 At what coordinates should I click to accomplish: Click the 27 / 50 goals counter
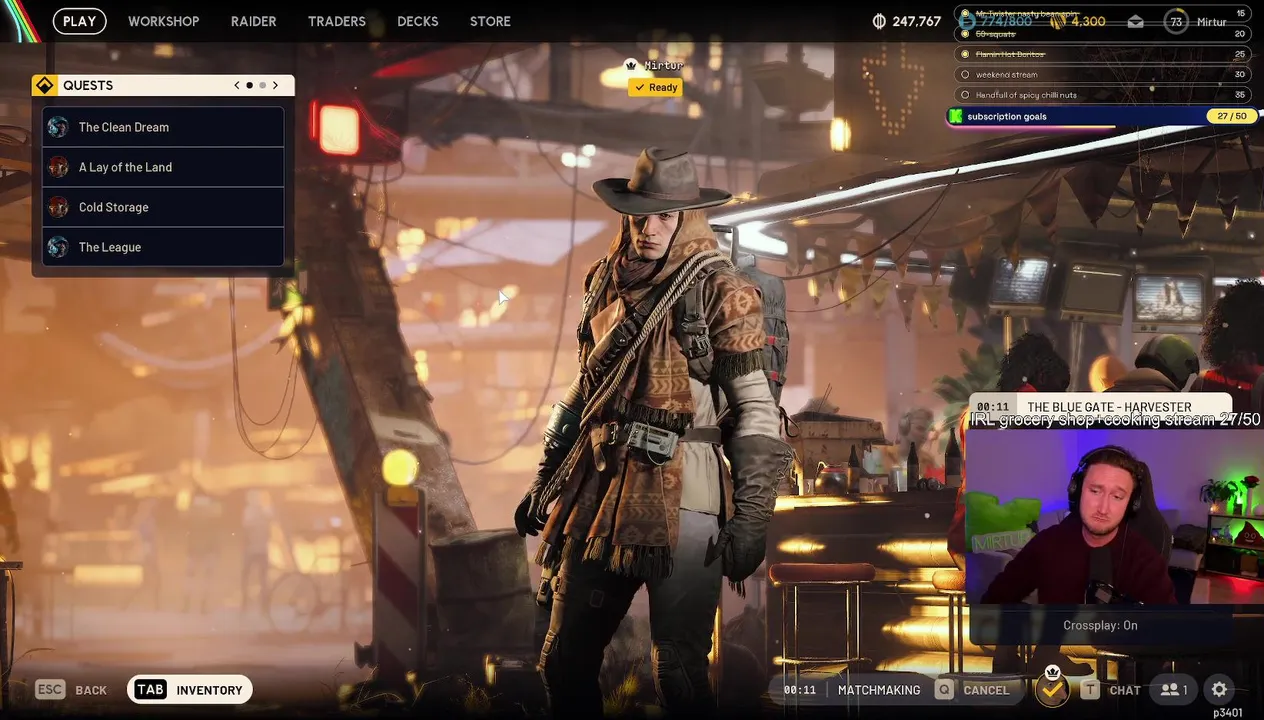pos(1232,116)
